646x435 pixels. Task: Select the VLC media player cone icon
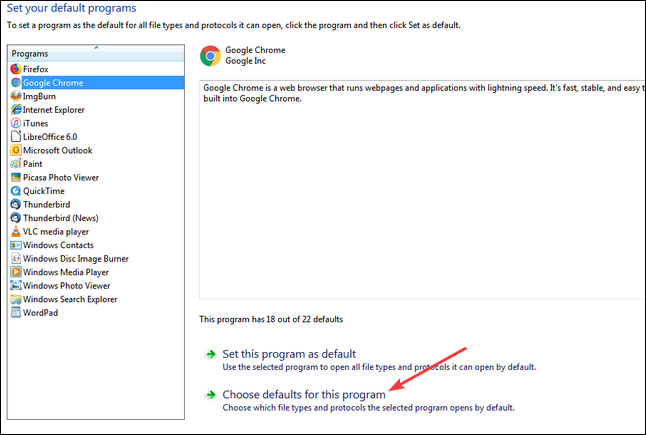(x=16, y=232)
